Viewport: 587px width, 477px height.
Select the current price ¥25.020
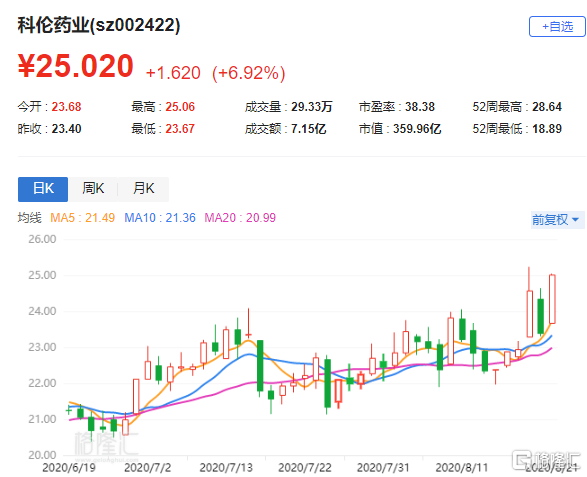pyautogui.click(x=76, y=66)
